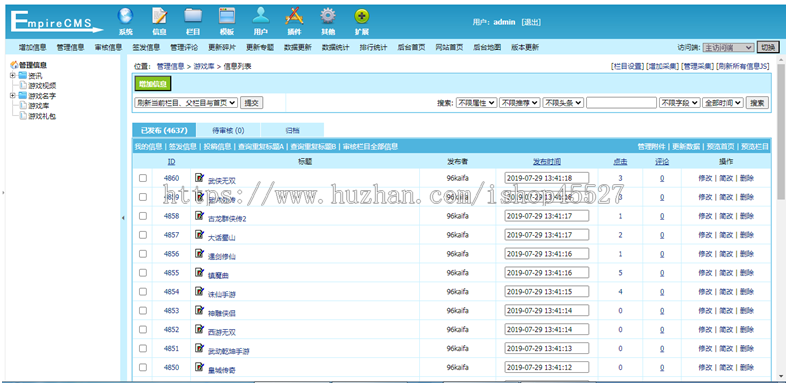Open the 全部时间 search dropdown
This screenshot has width=788, height=385.
point(723,103)
